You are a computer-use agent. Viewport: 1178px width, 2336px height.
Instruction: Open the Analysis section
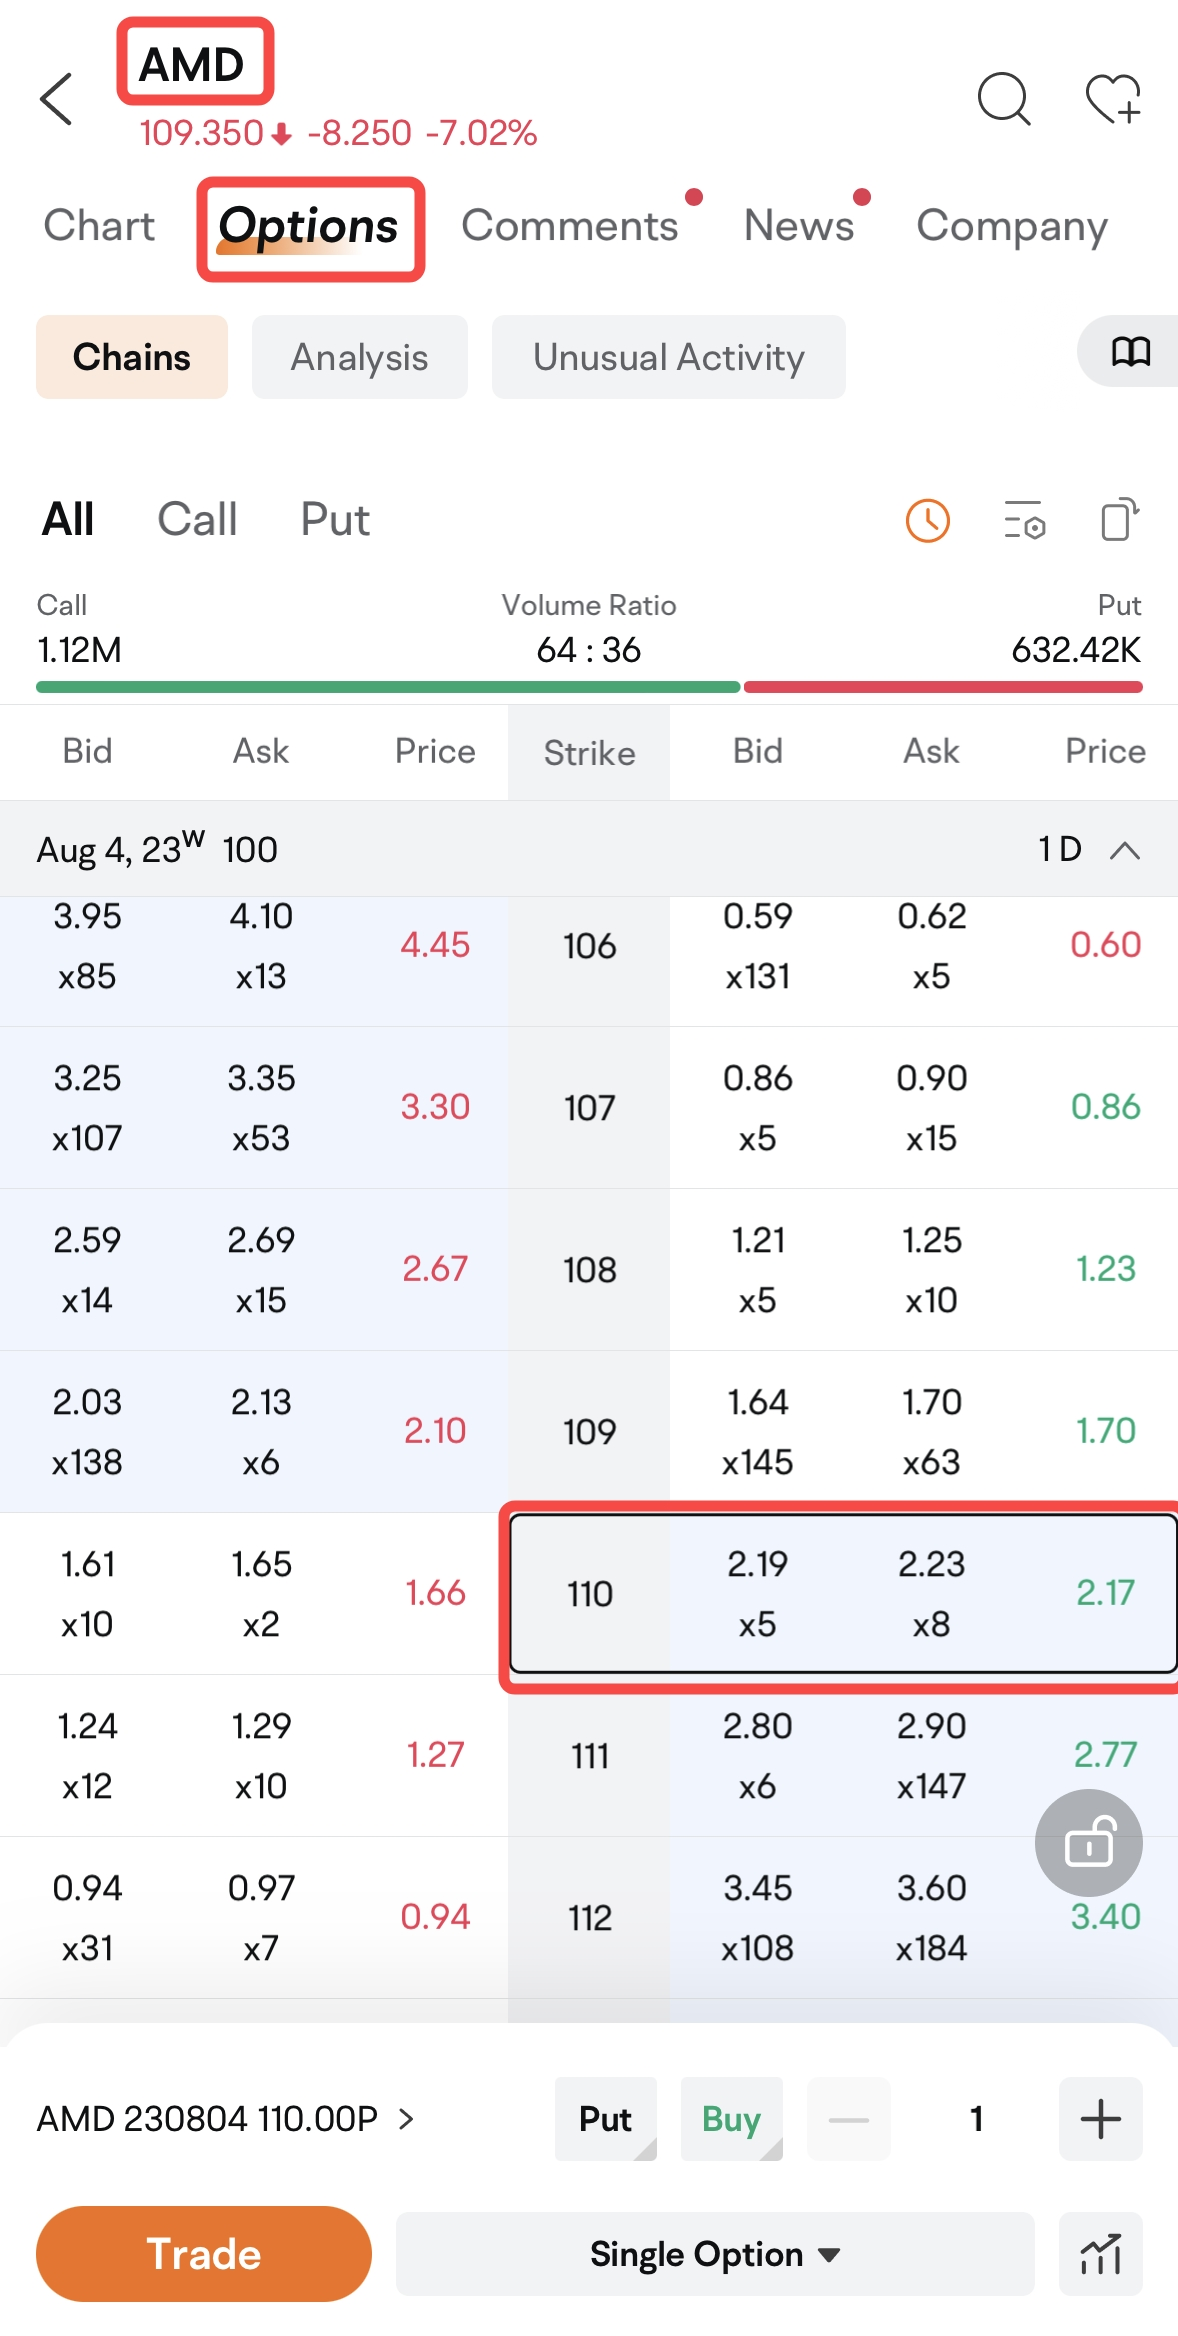[x=360, y=357]
